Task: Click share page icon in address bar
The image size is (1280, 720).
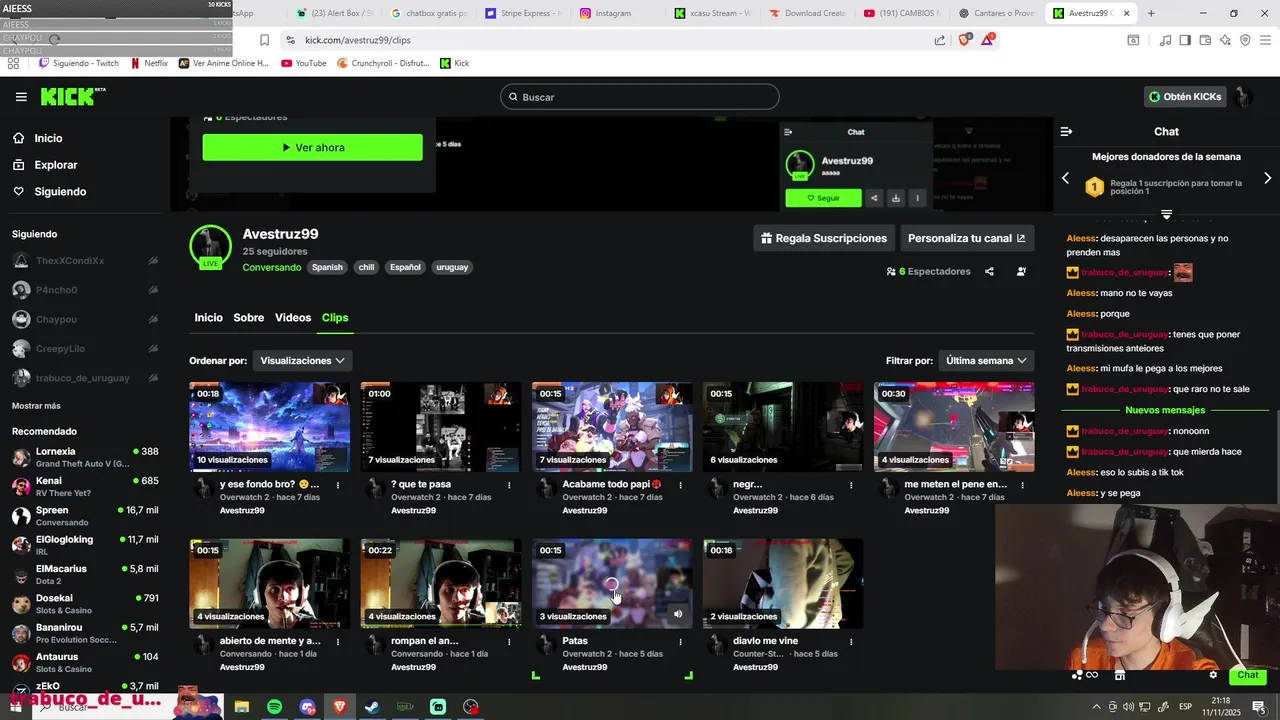Action: click(940, 40)
